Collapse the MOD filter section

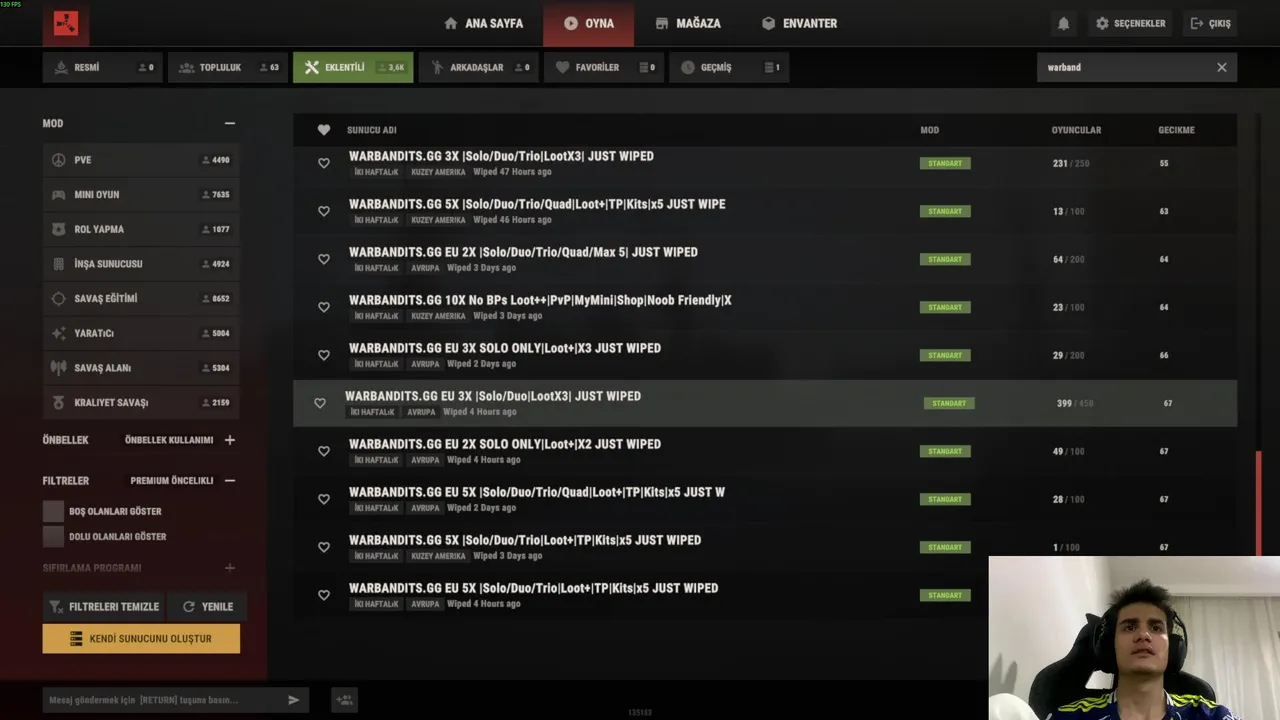[230, 123]
